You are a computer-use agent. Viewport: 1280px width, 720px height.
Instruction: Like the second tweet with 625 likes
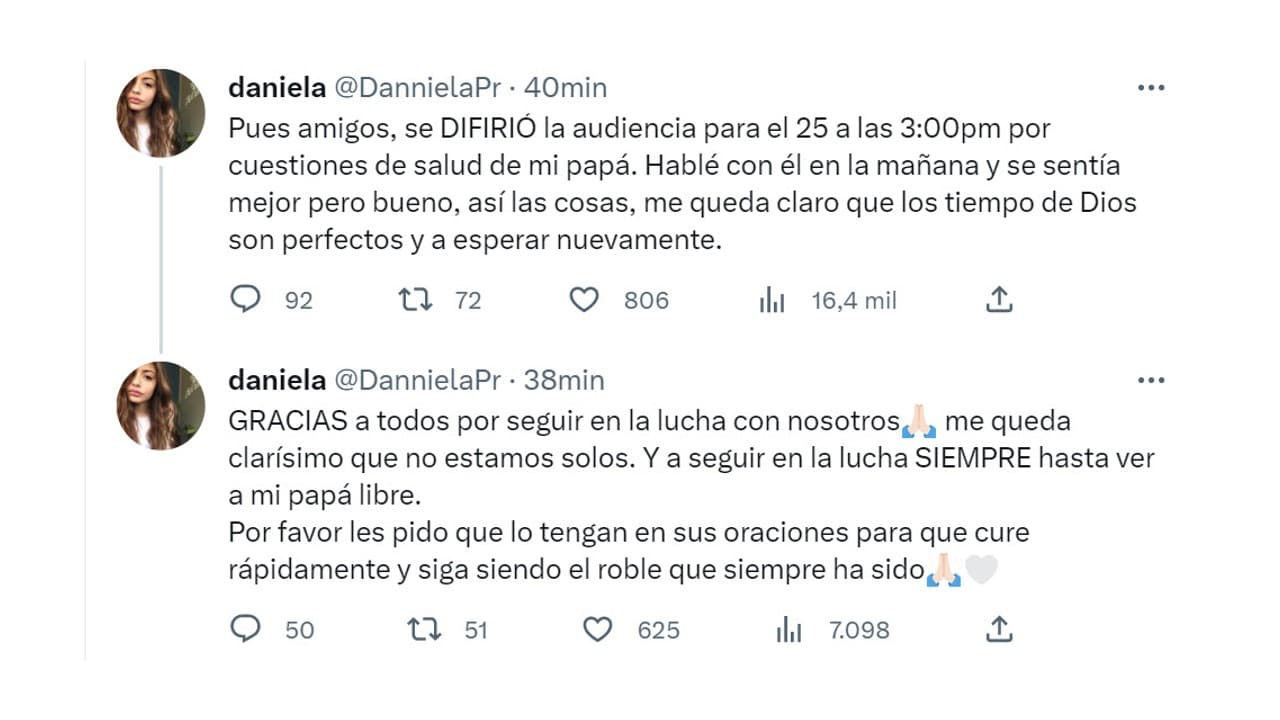[x=597, y=630]
